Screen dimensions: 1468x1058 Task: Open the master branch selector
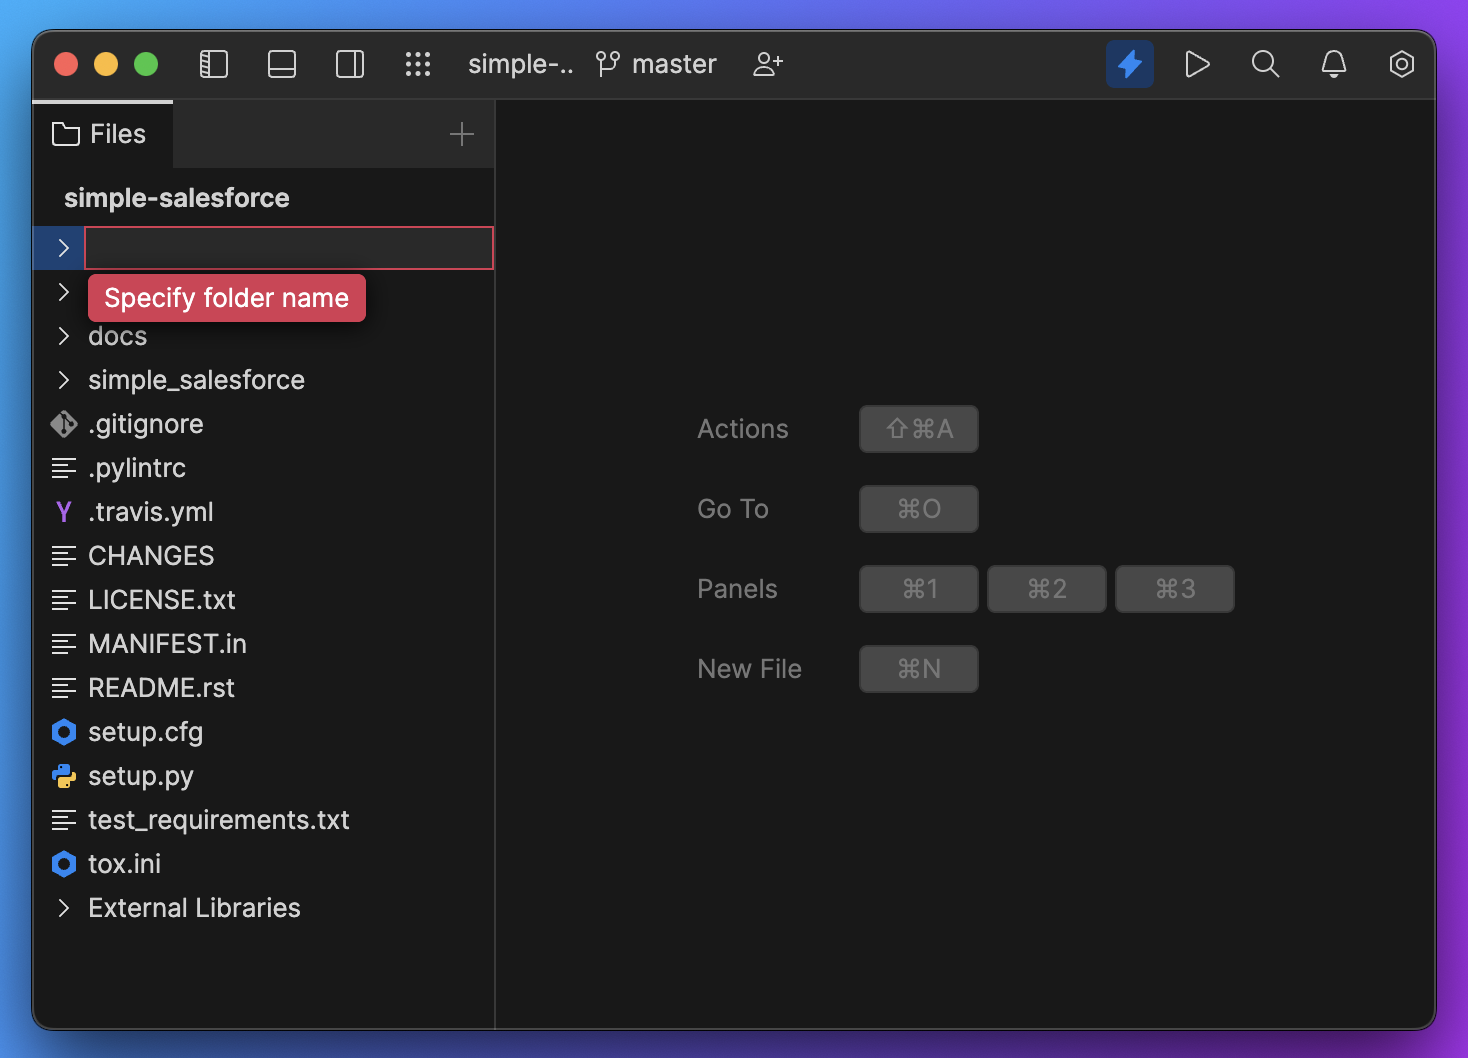[657, 64]
